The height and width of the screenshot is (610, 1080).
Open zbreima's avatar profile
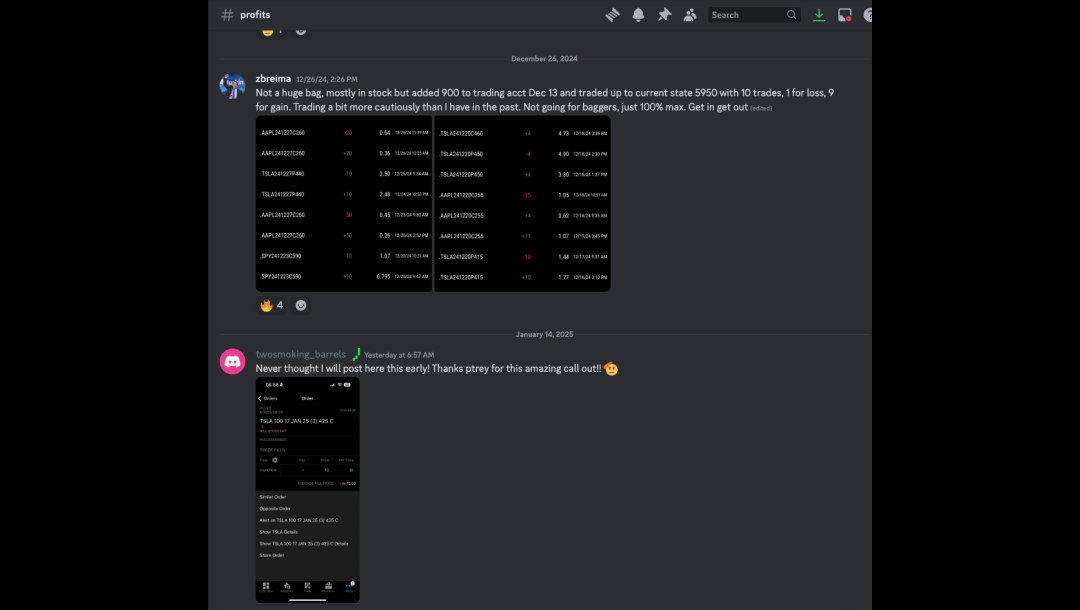pos(232,86)
